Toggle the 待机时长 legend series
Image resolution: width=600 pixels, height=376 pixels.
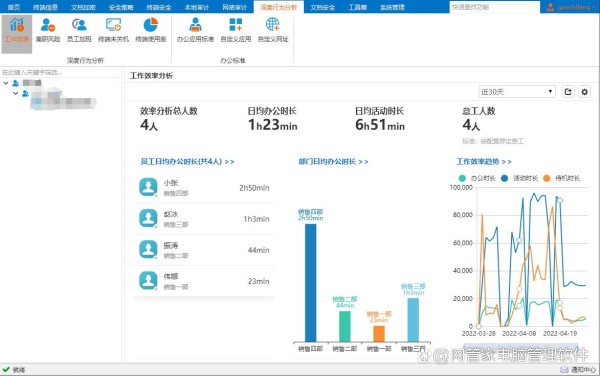click(561, 178)
